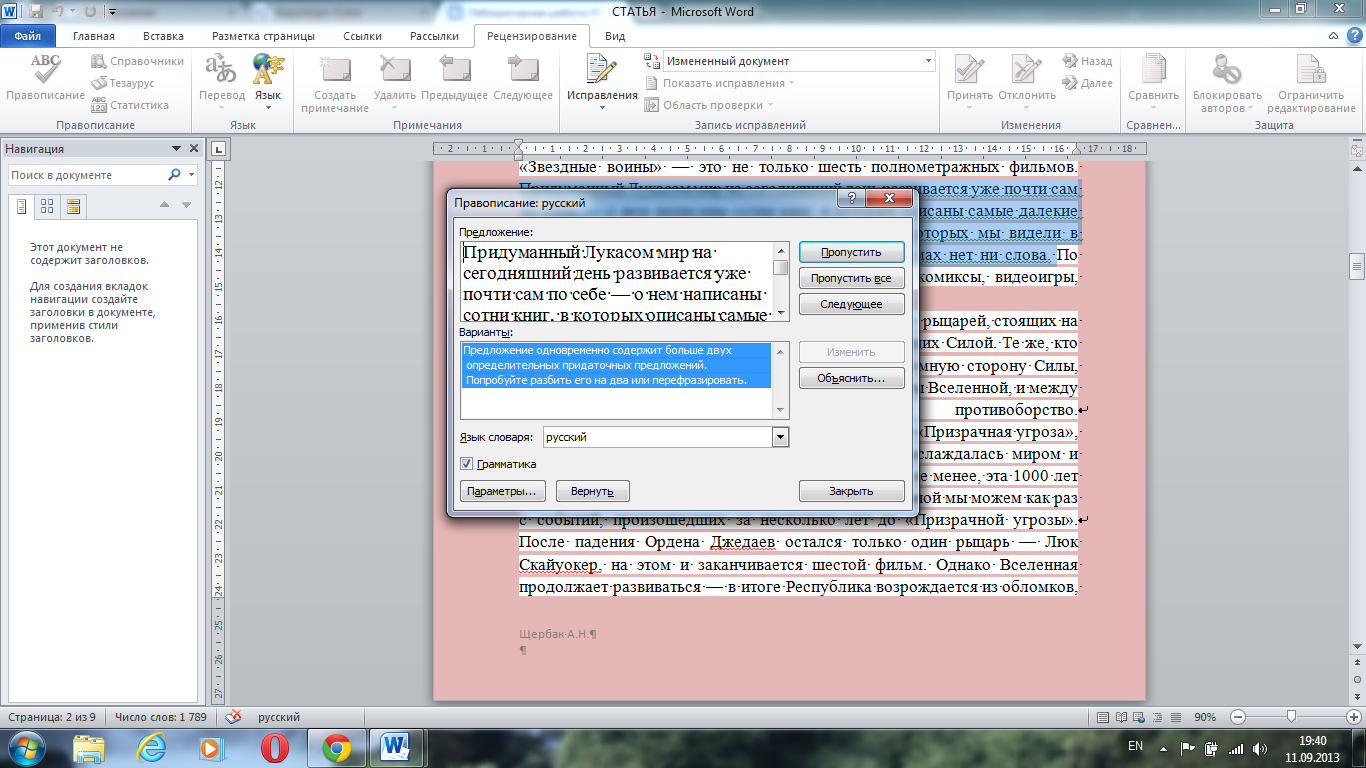
Task: Switch to Главная tab
Action: coord(94,36)
